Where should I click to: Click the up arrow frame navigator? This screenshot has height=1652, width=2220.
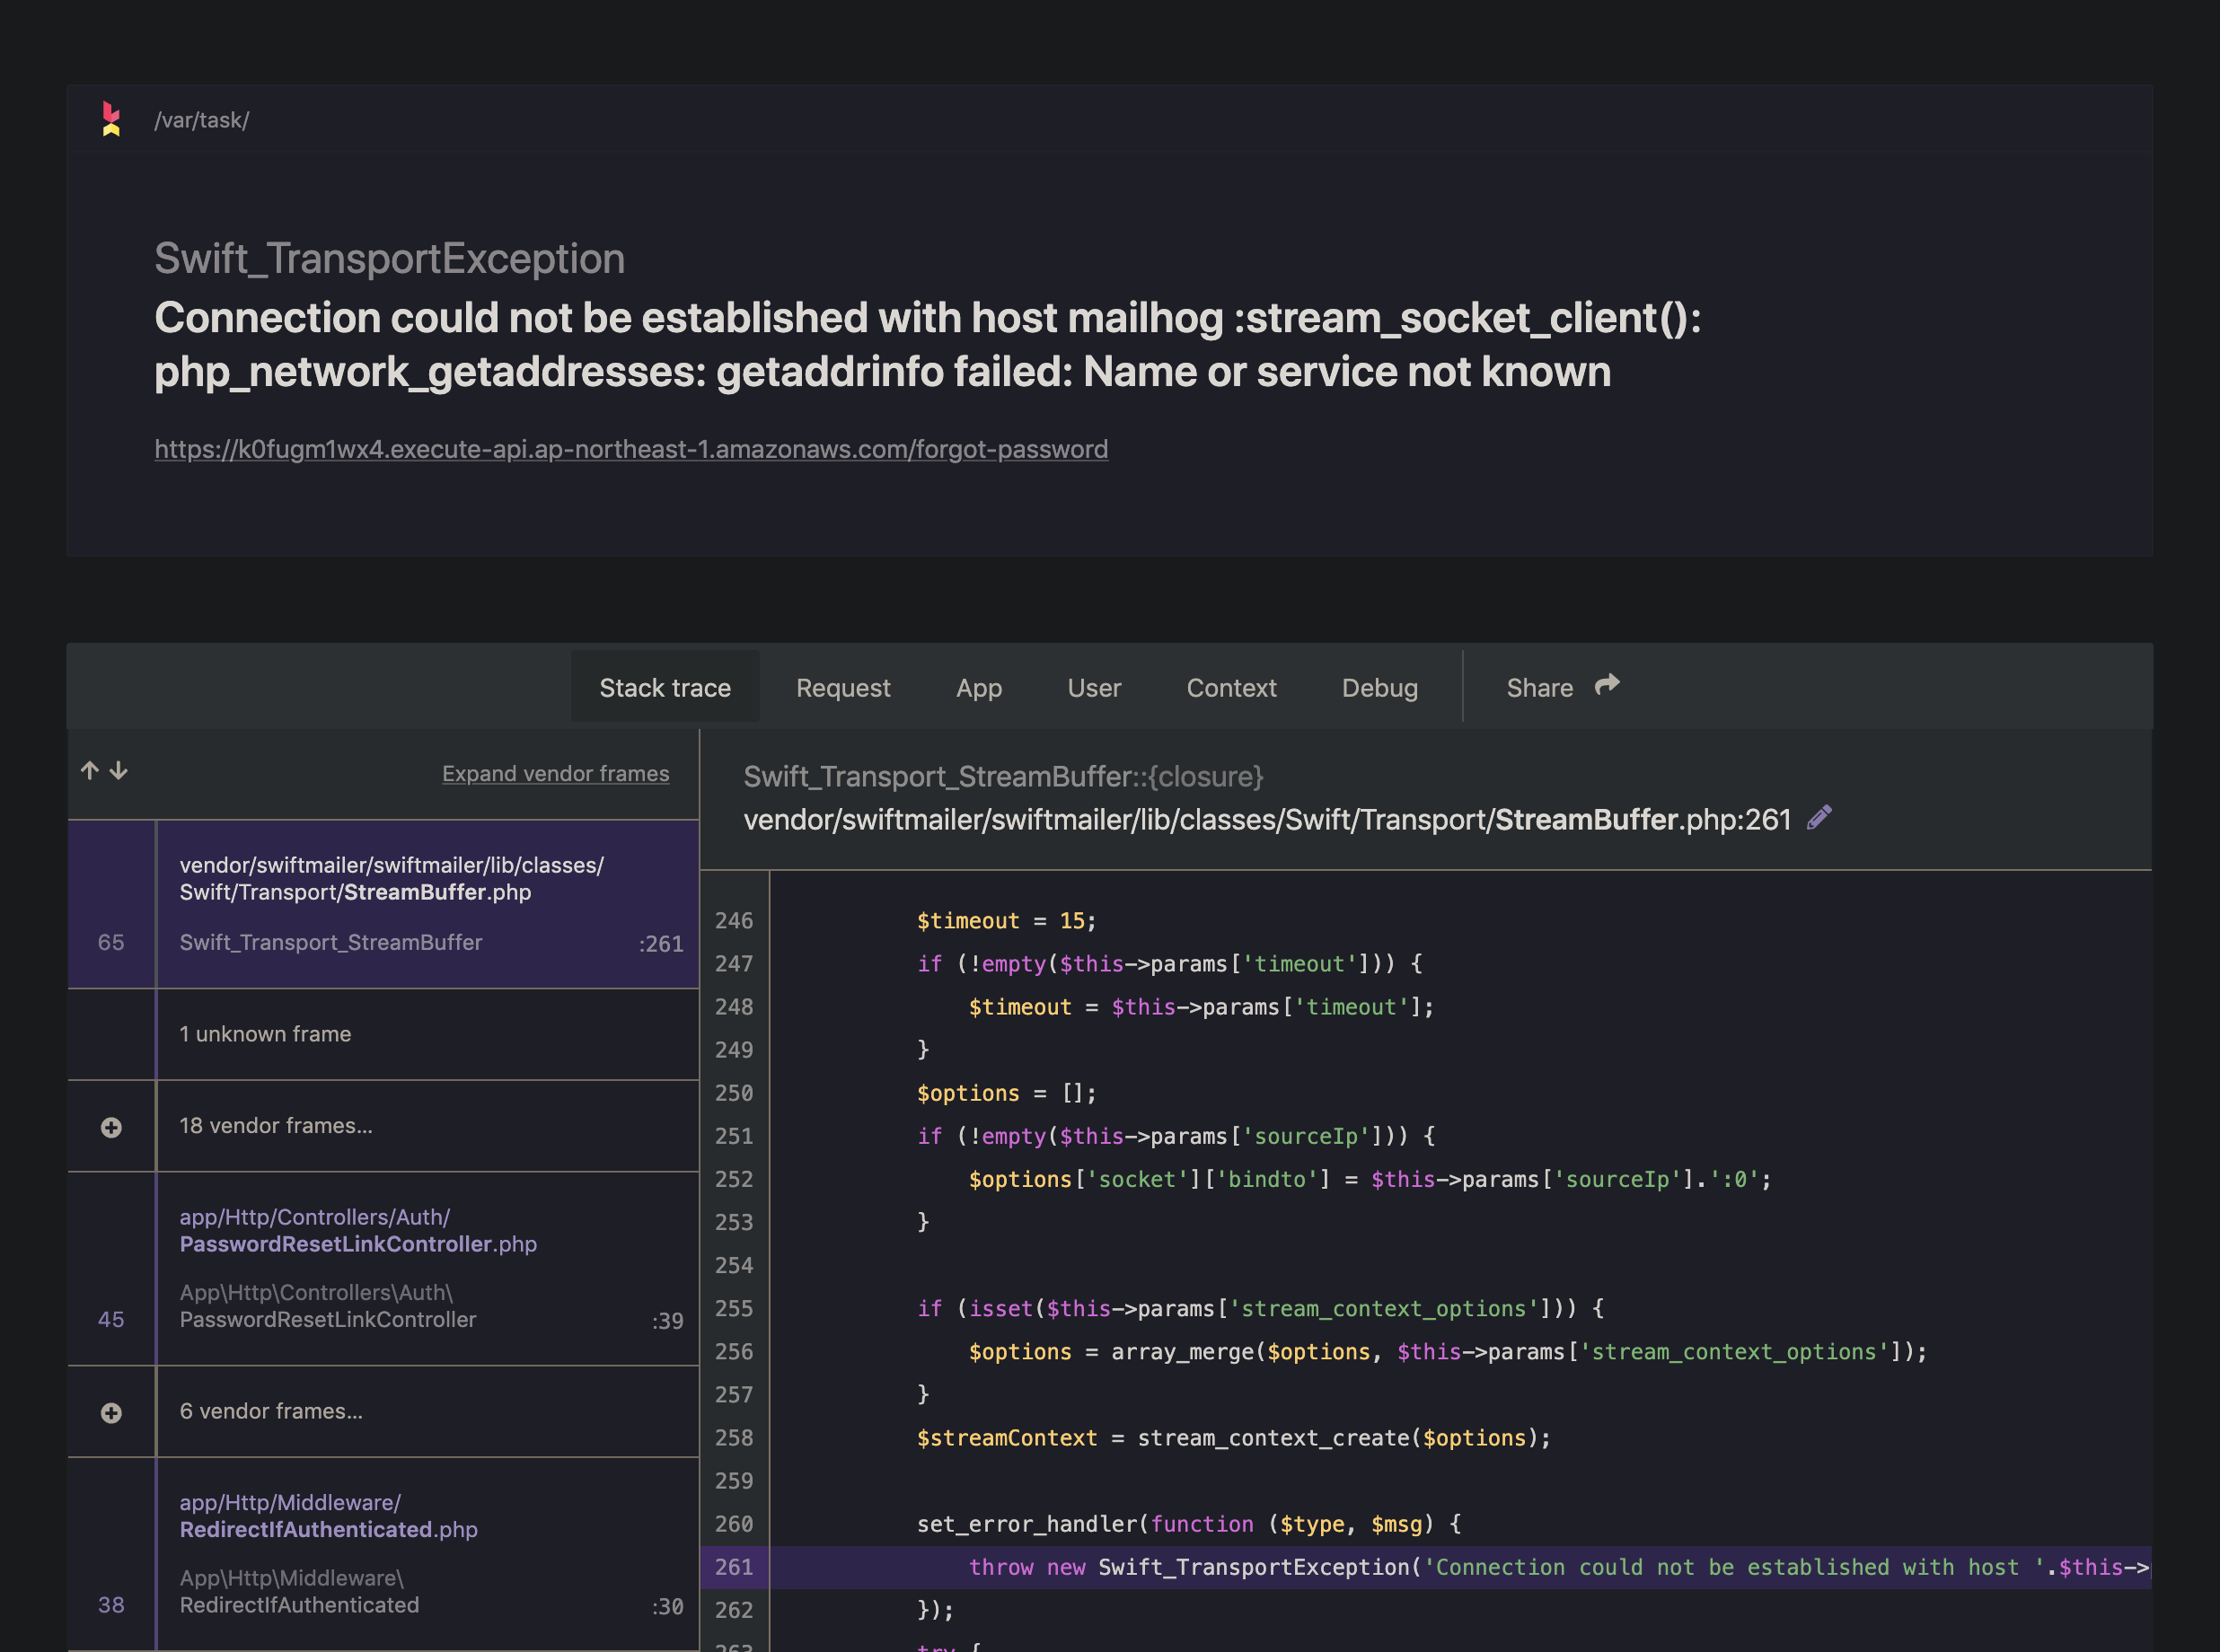(90, 770)
